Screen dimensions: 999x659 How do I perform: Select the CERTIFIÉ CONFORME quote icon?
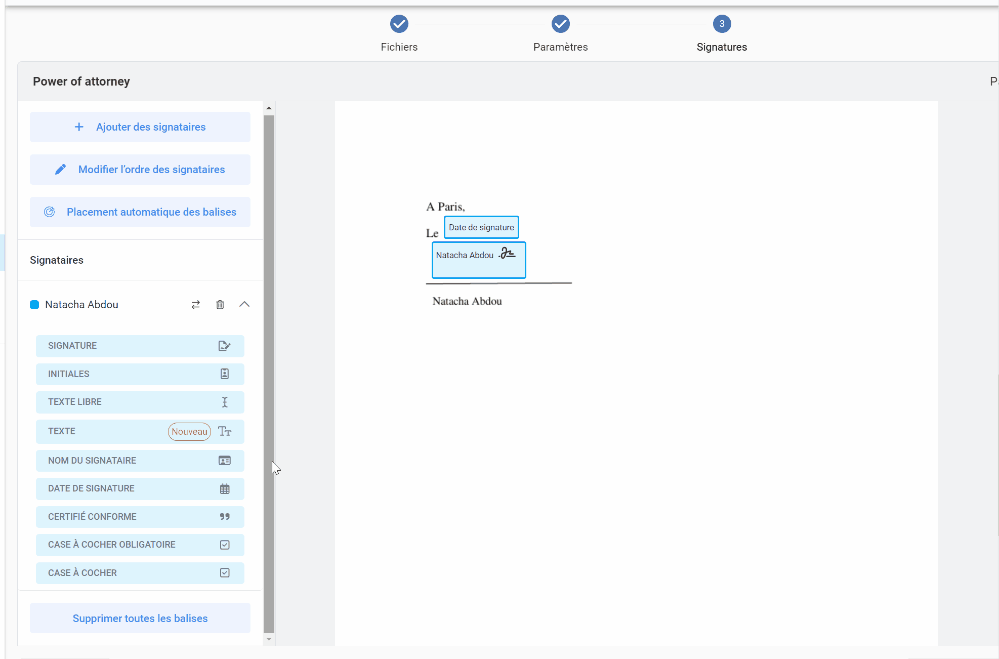coord(224,517)
